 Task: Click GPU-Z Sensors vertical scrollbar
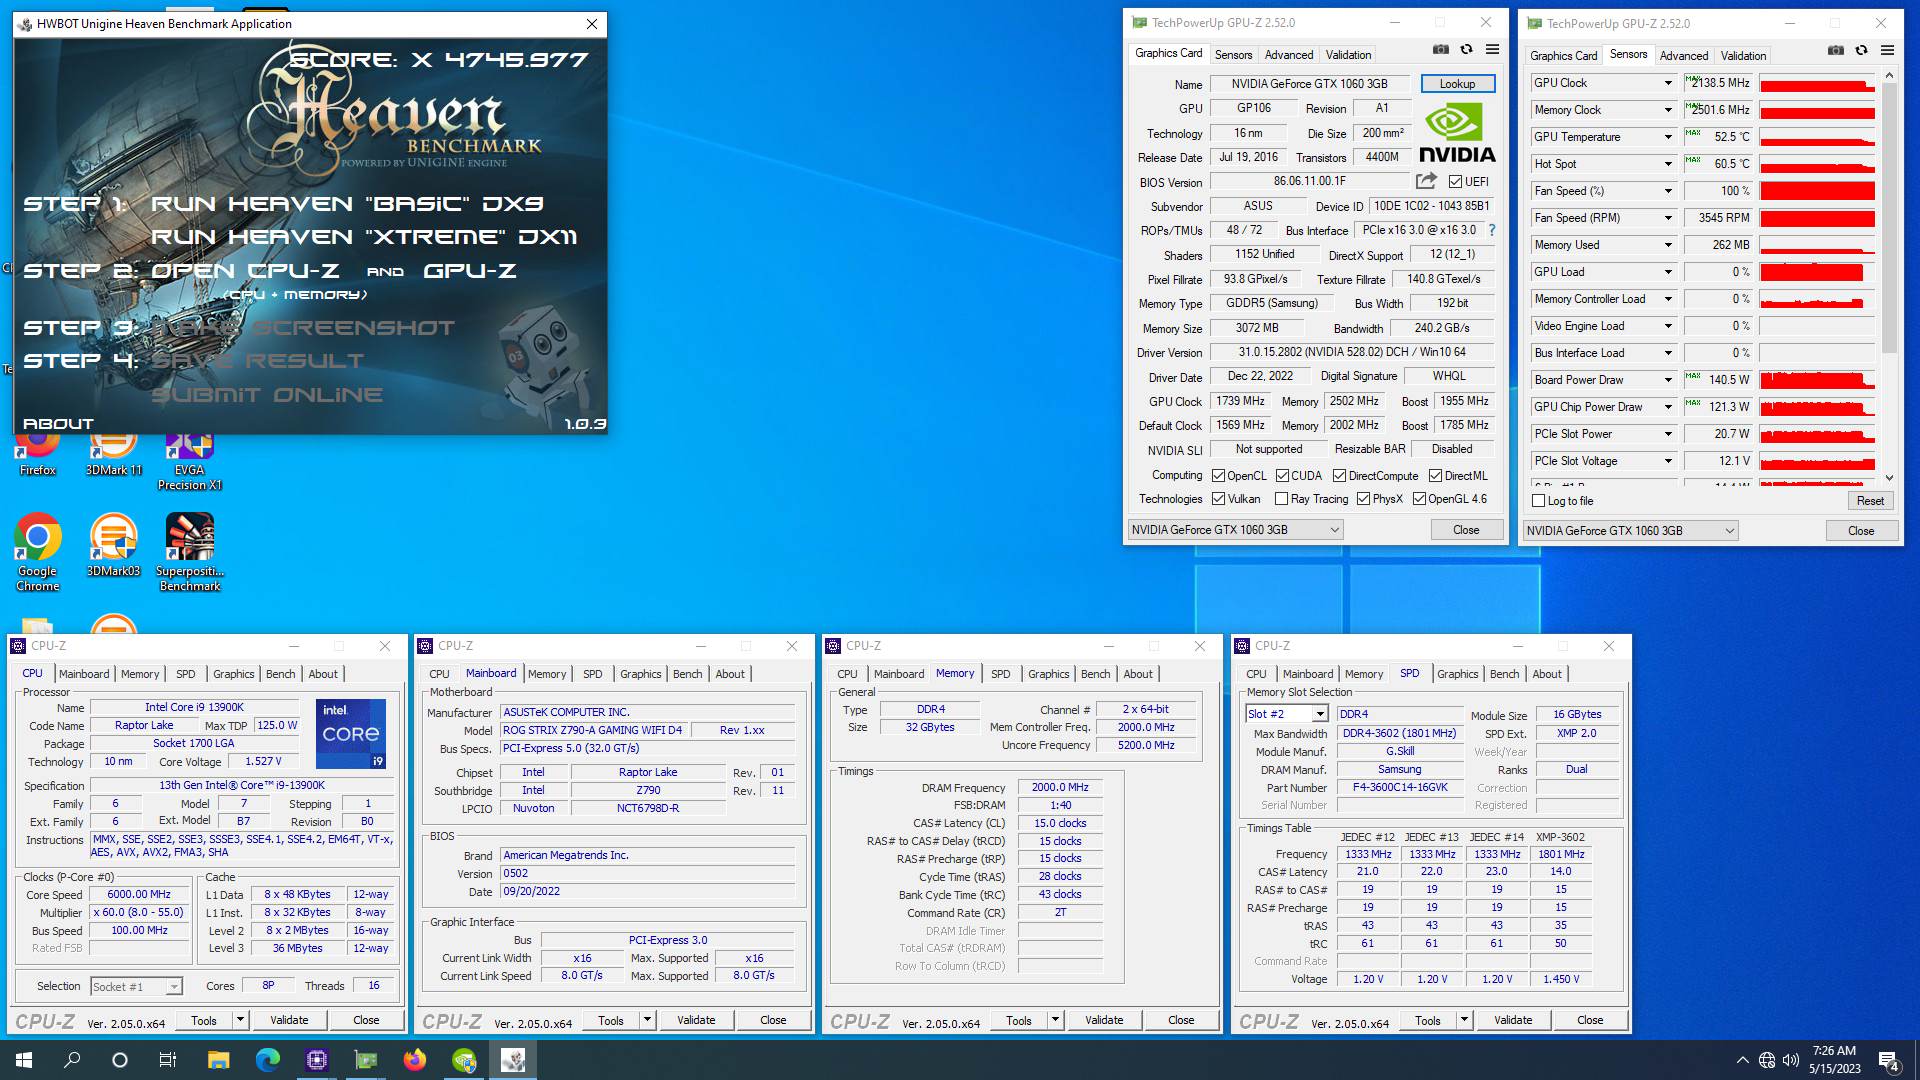(1889, 276)
